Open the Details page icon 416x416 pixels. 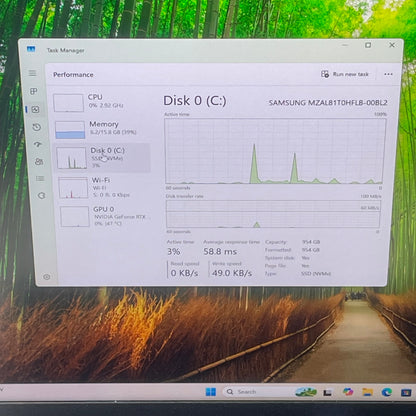point(40,179)
